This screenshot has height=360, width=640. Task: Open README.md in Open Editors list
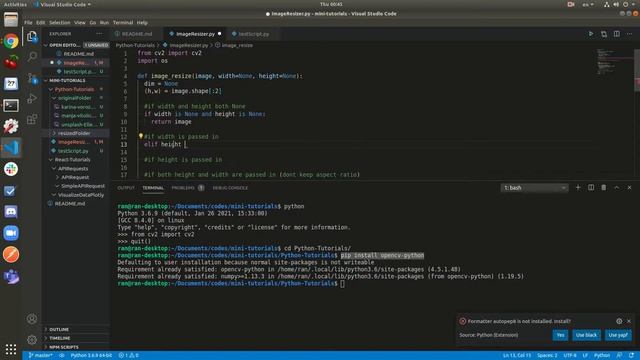pyautogui.click(x=78, y=53)
